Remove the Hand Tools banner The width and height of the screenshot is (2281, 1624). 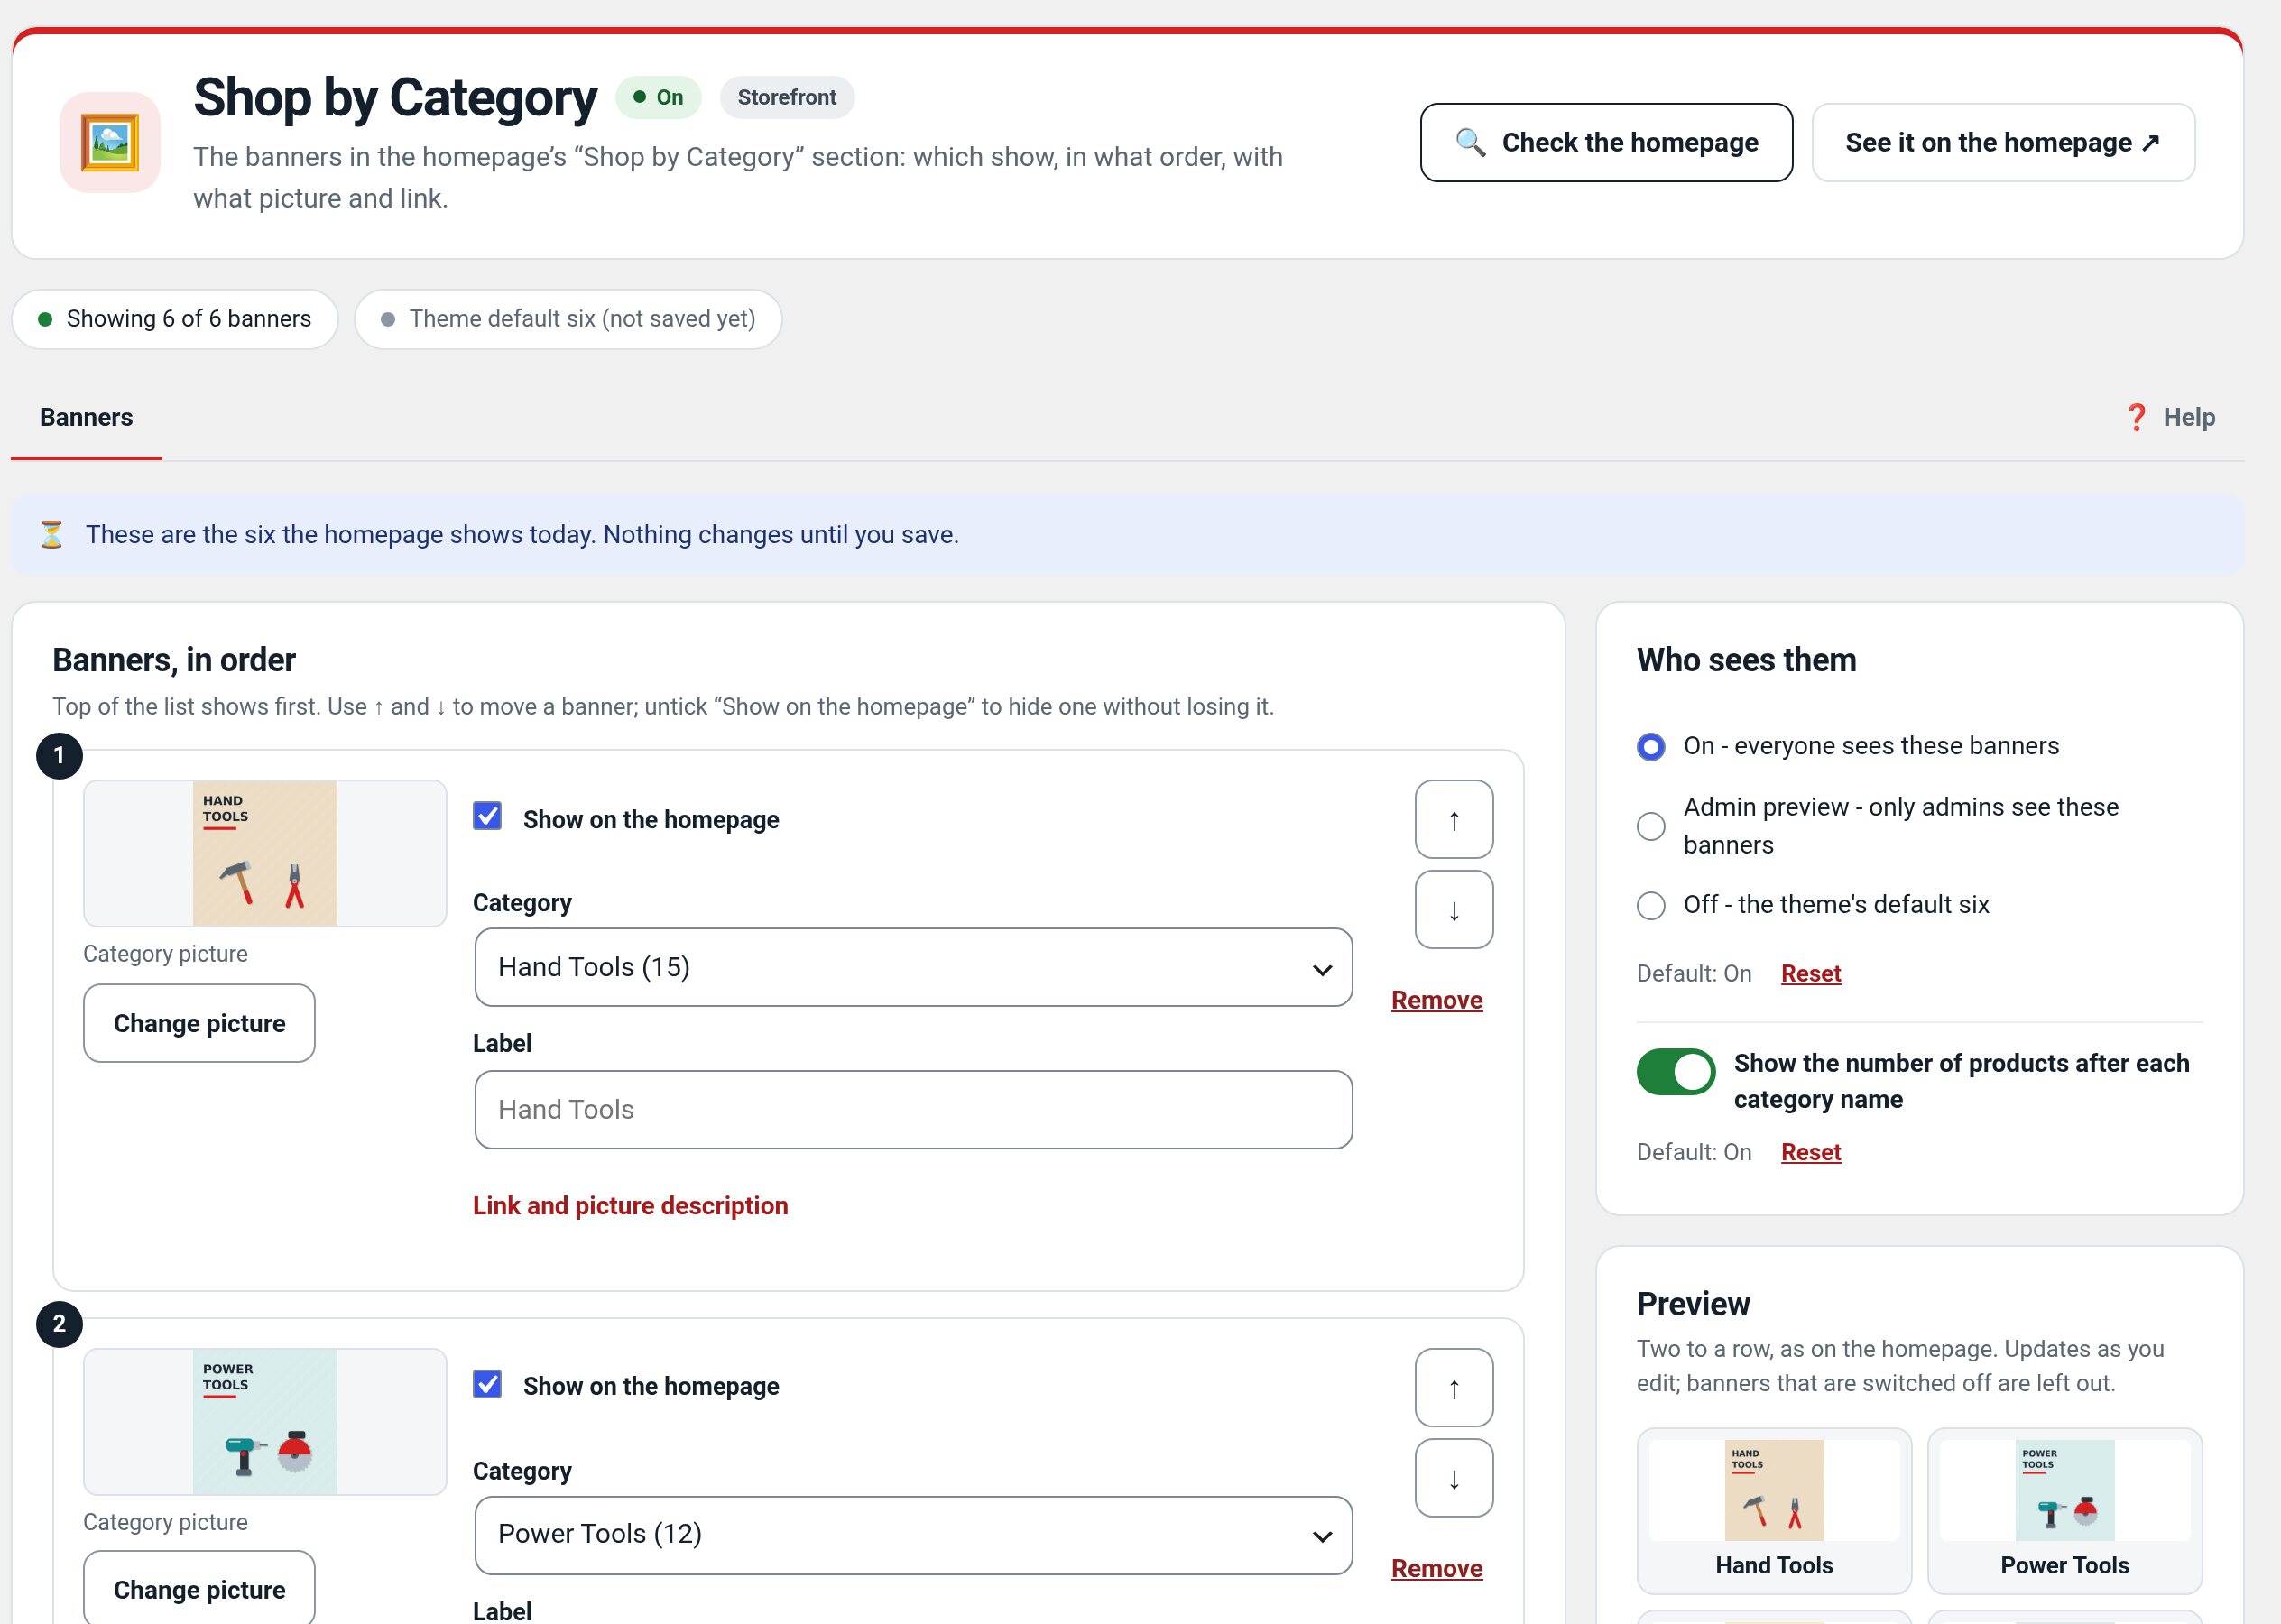click(x=1436, y=1000)
